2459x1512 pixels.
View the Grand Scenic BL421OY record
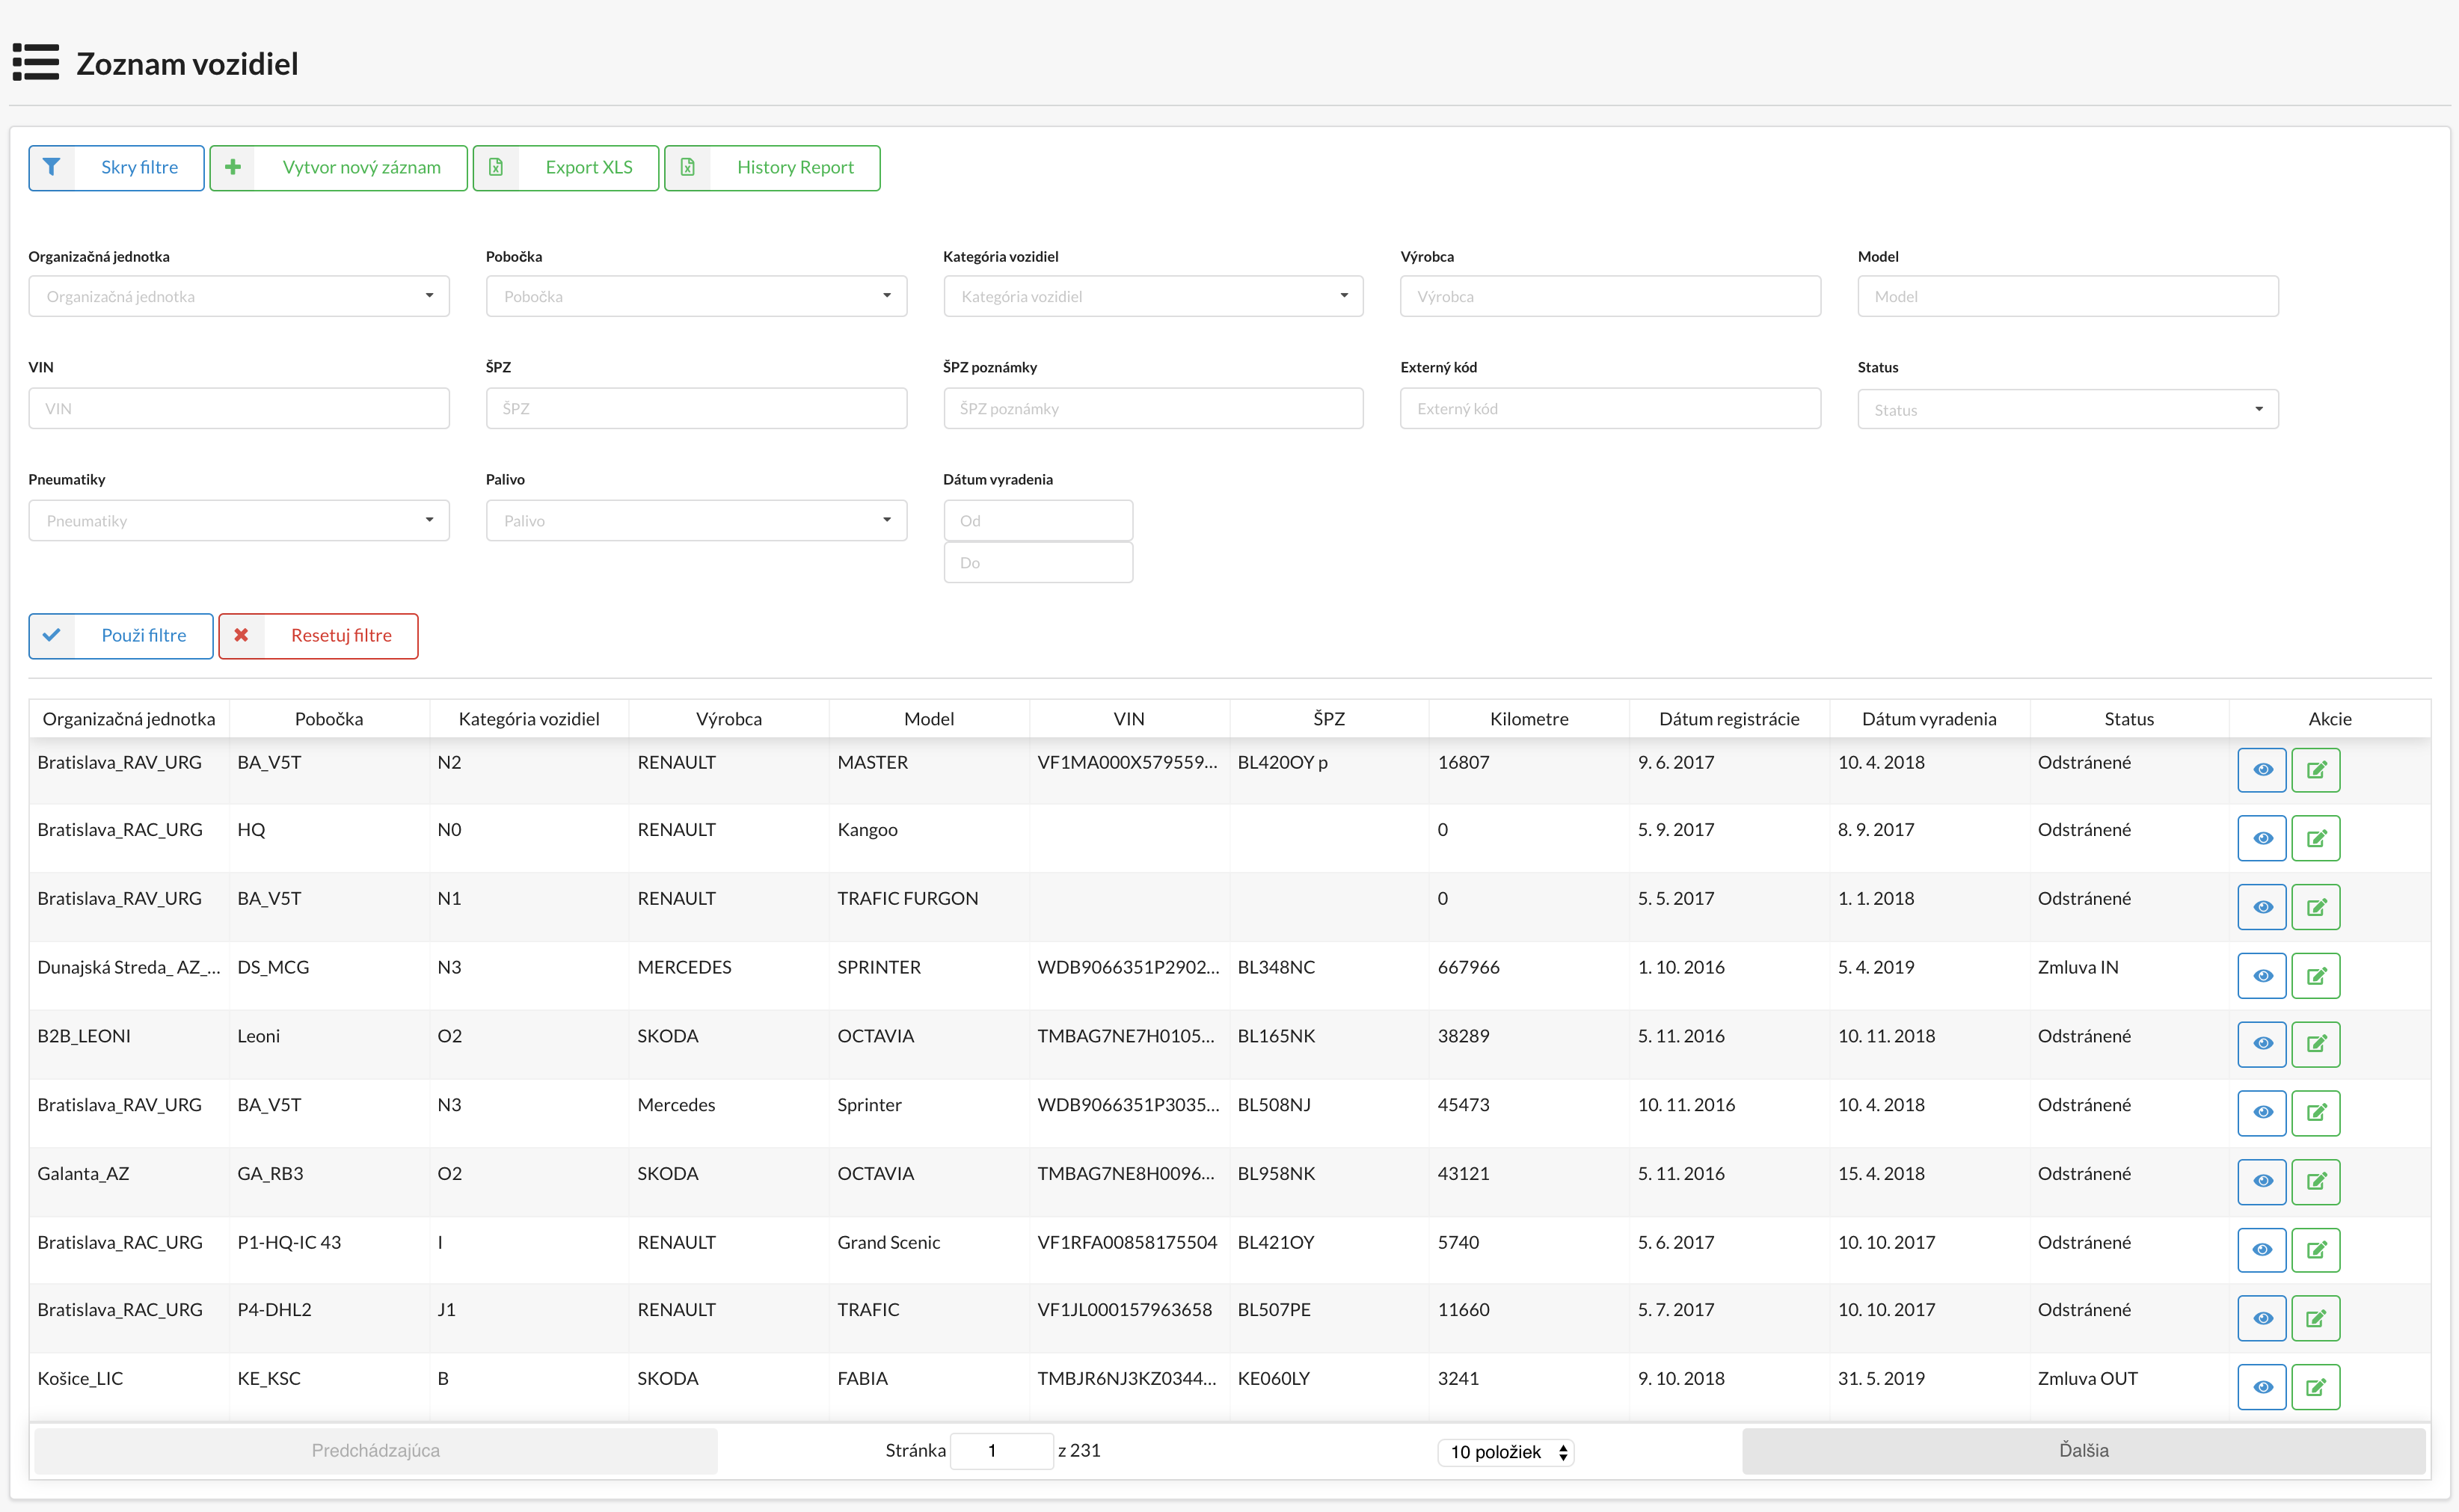[2262, 1250]
